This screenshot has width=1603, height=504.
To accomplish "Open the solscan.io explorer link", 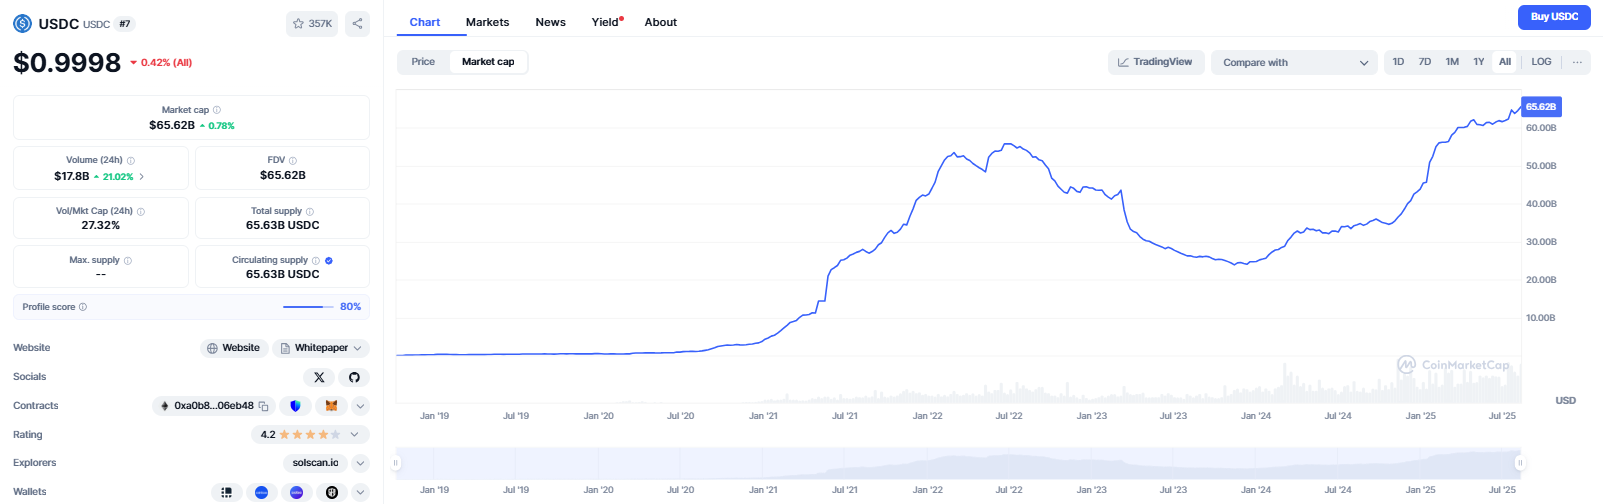I will pyautogui.click(x=316, y=463).
